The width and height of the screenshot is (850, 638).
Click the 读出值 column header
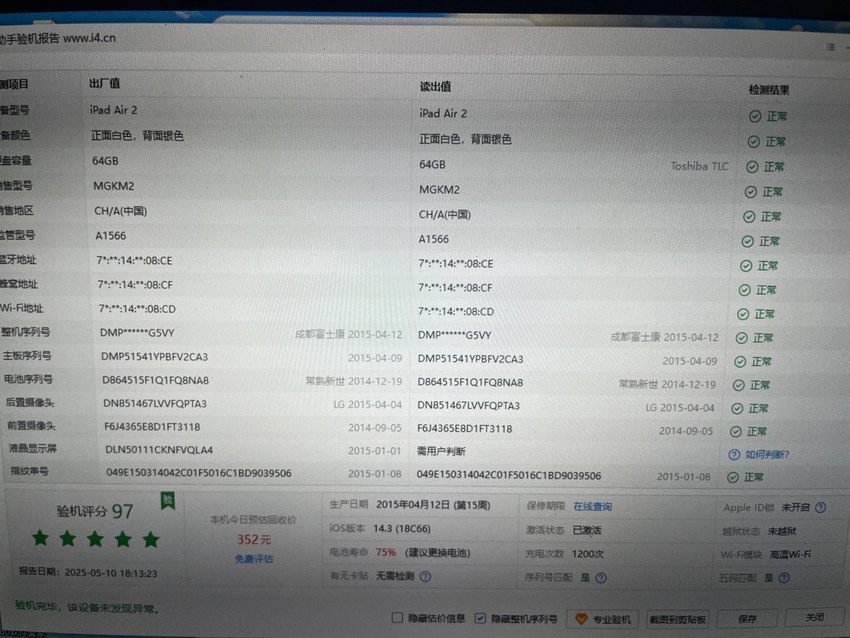pyautogui.click(x=435, y=87)
